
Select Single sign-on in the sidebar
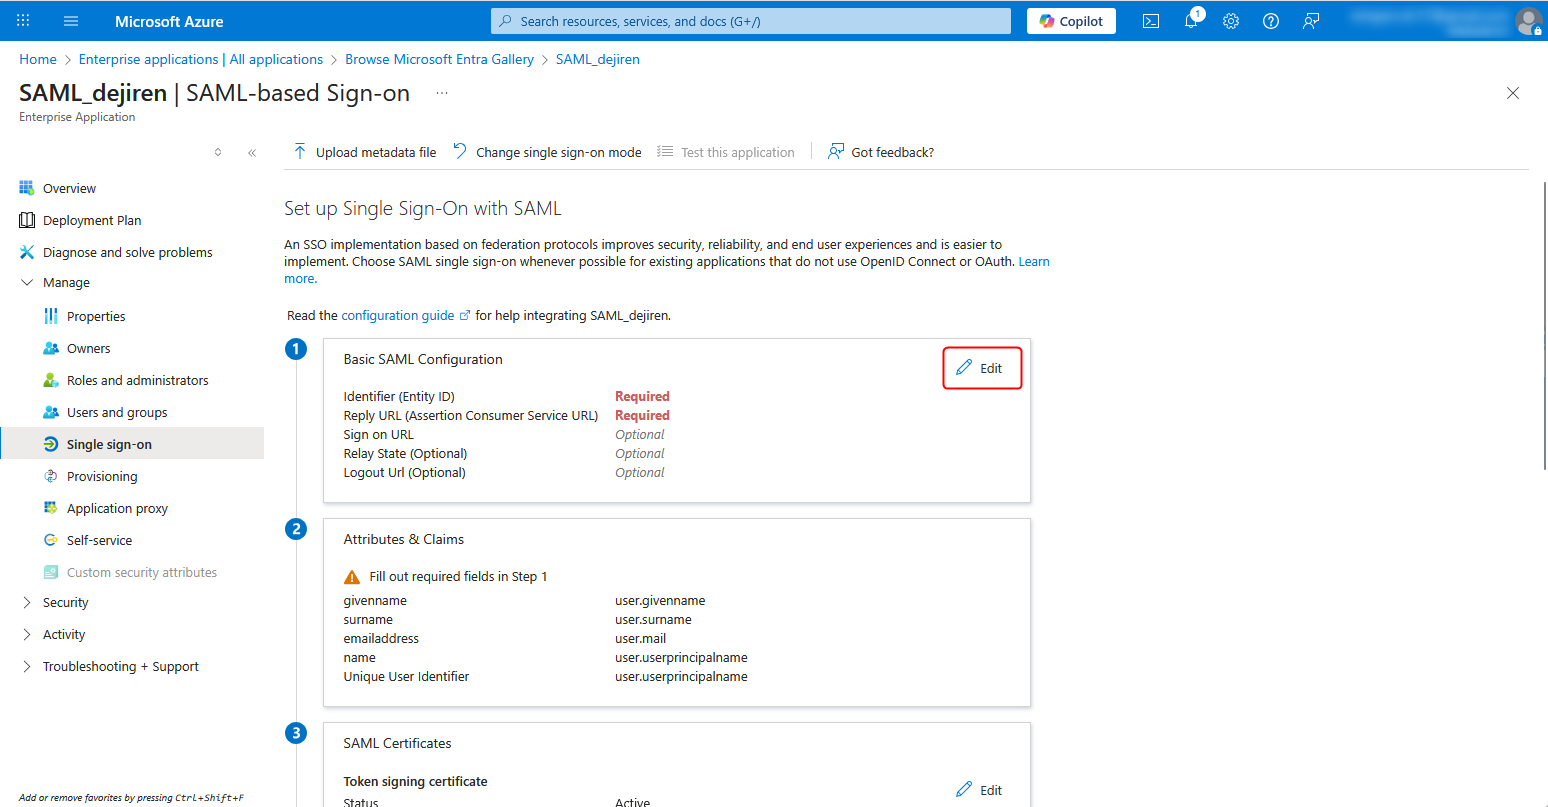click(x=132, y=444)
